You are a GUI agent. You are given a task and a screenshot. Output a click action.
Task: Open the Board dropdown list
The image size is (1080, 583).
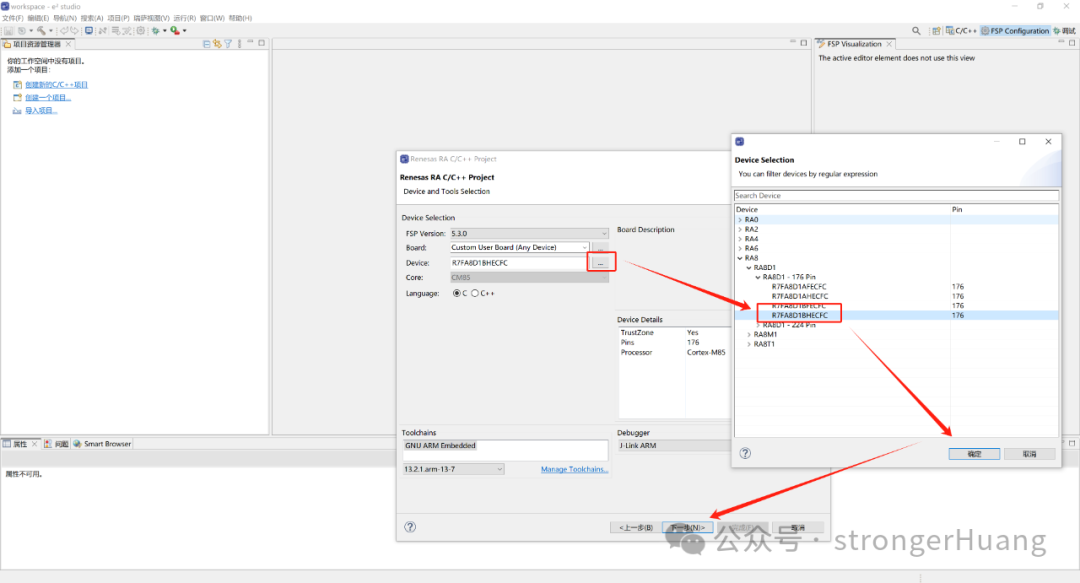[x=584, y=248]
